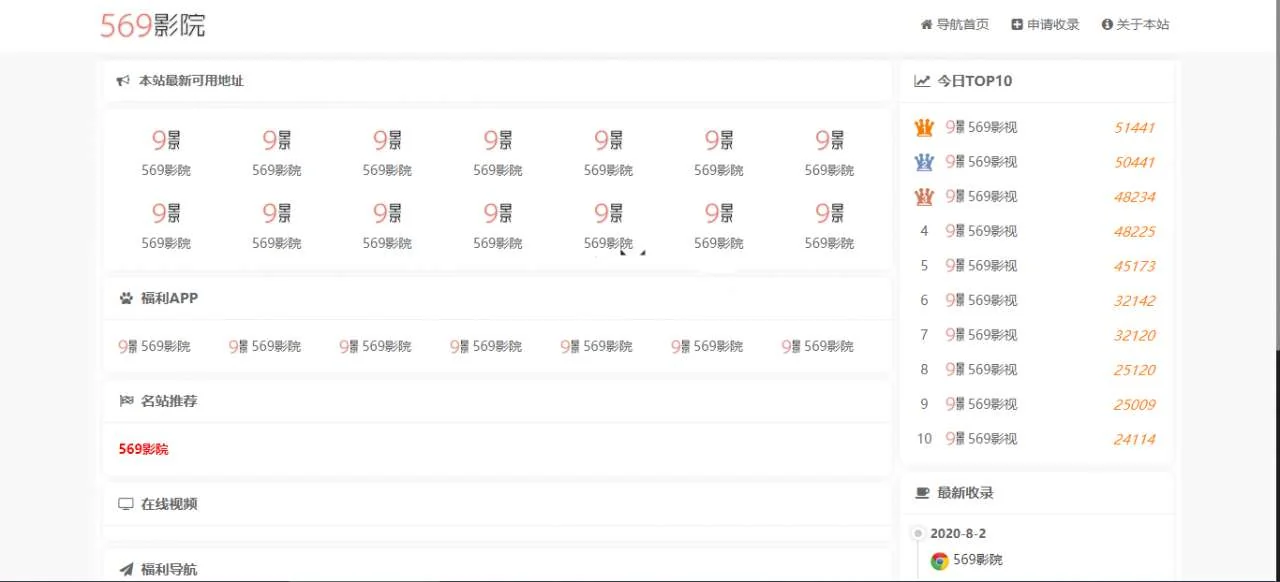This screenshot has height=582, width=1280.
Task: Click the megaphone icon beside 本站最新可用地址
Action: [124, 81]
